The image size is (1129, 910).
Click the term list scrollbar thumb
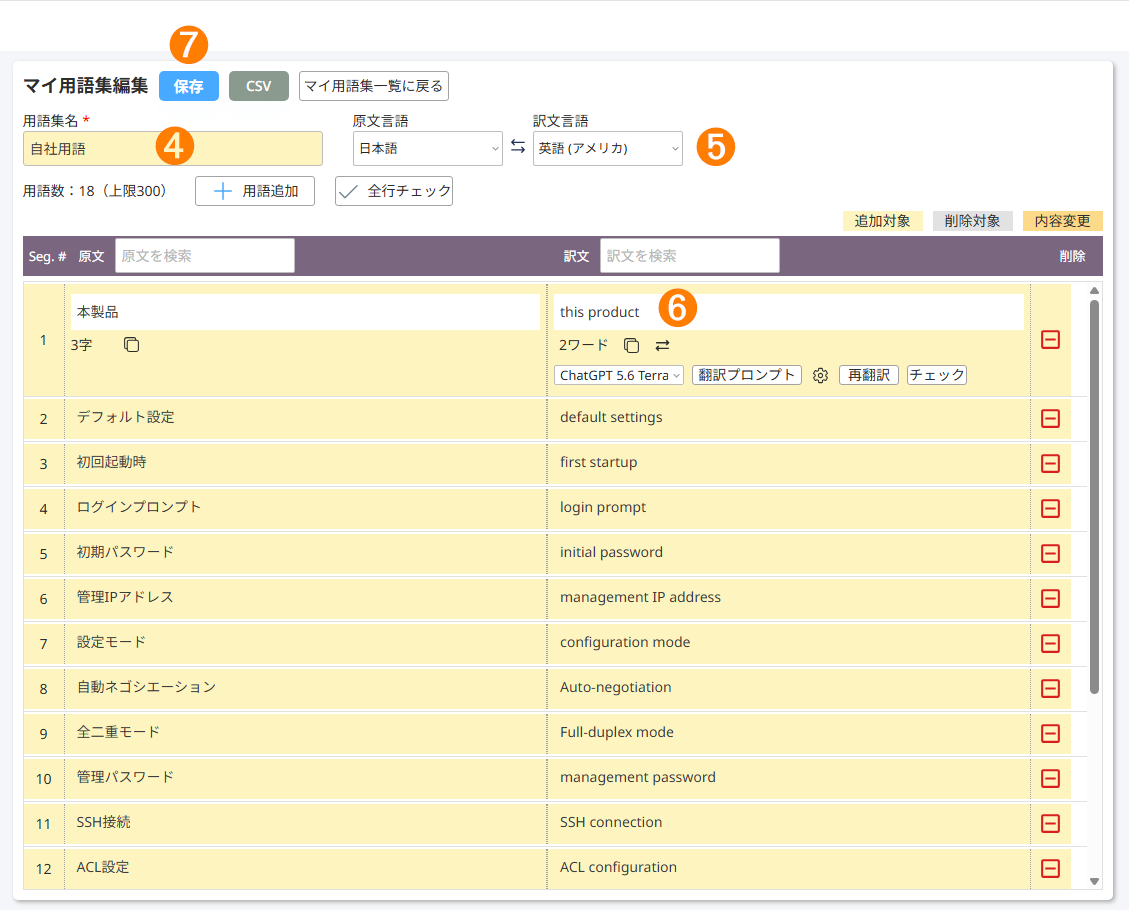1094,497
